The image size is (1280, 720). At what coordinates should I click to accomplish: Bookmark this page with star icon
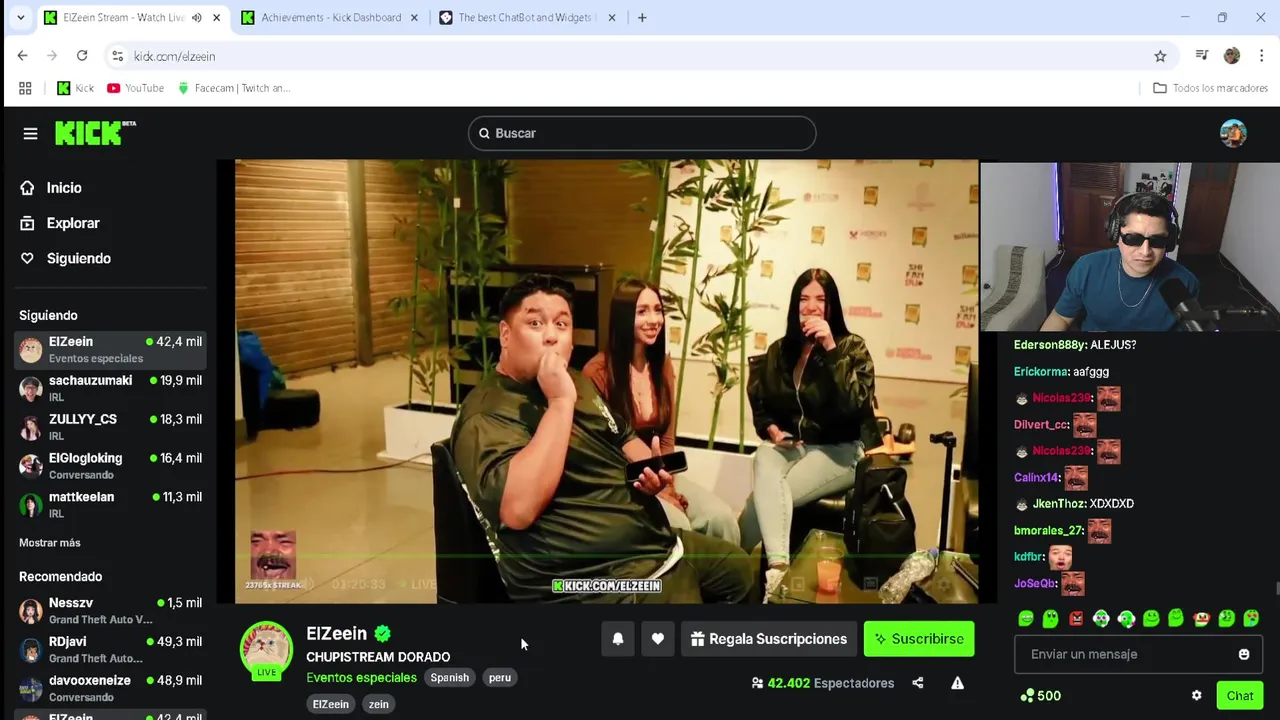point(1160,56)
